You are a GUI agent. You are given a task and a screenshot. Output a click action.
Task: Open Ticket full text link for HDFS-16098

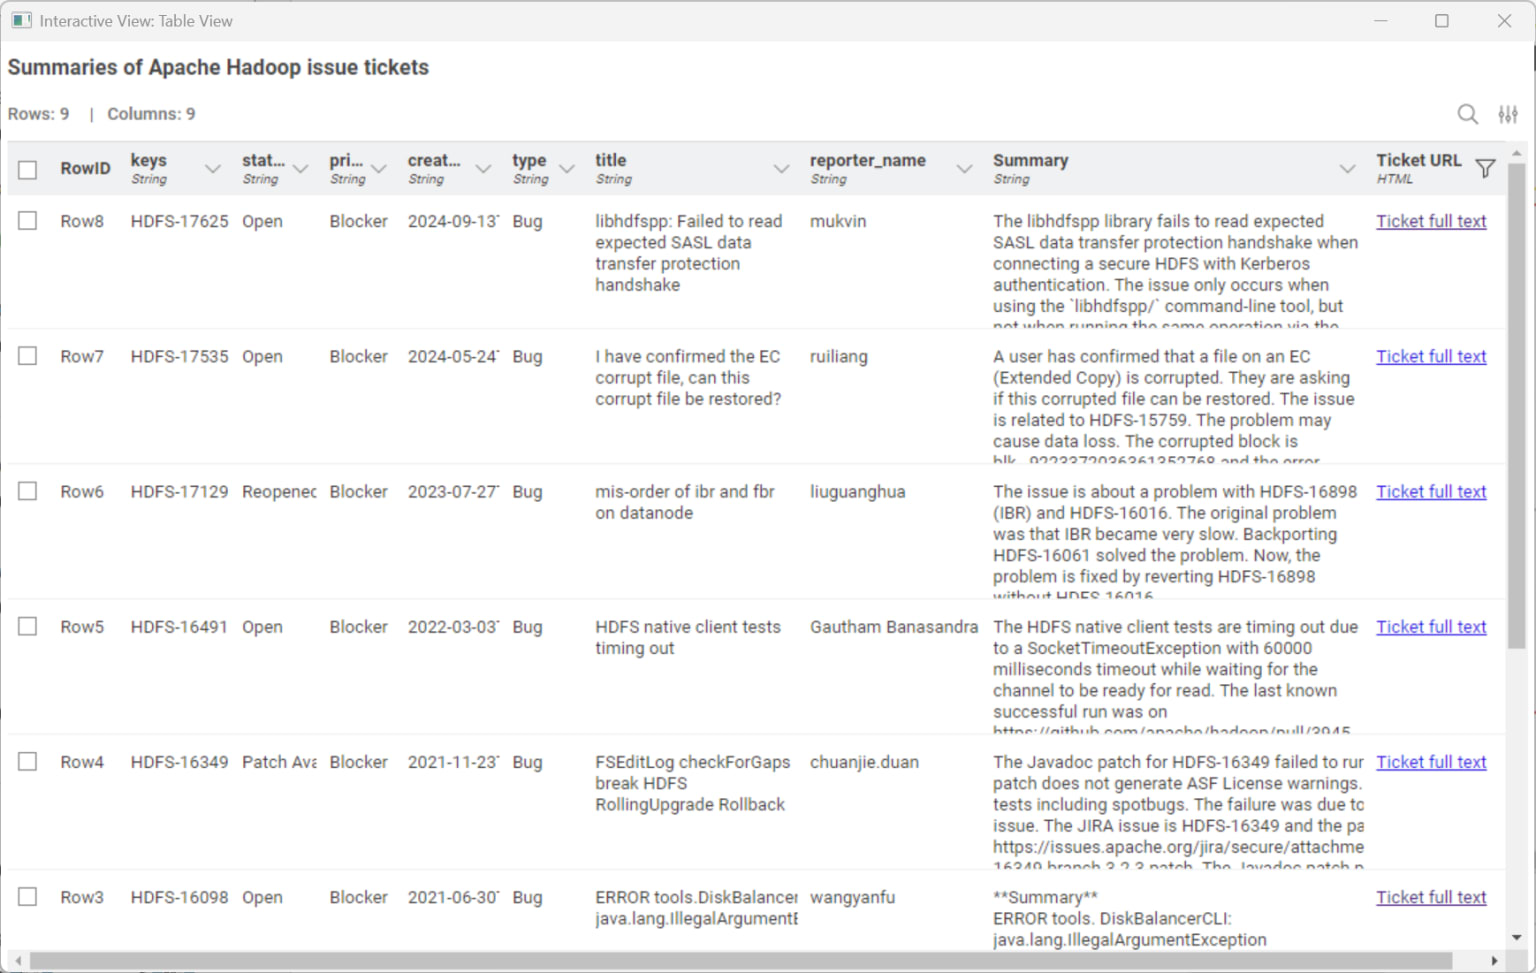[1431, 897]
